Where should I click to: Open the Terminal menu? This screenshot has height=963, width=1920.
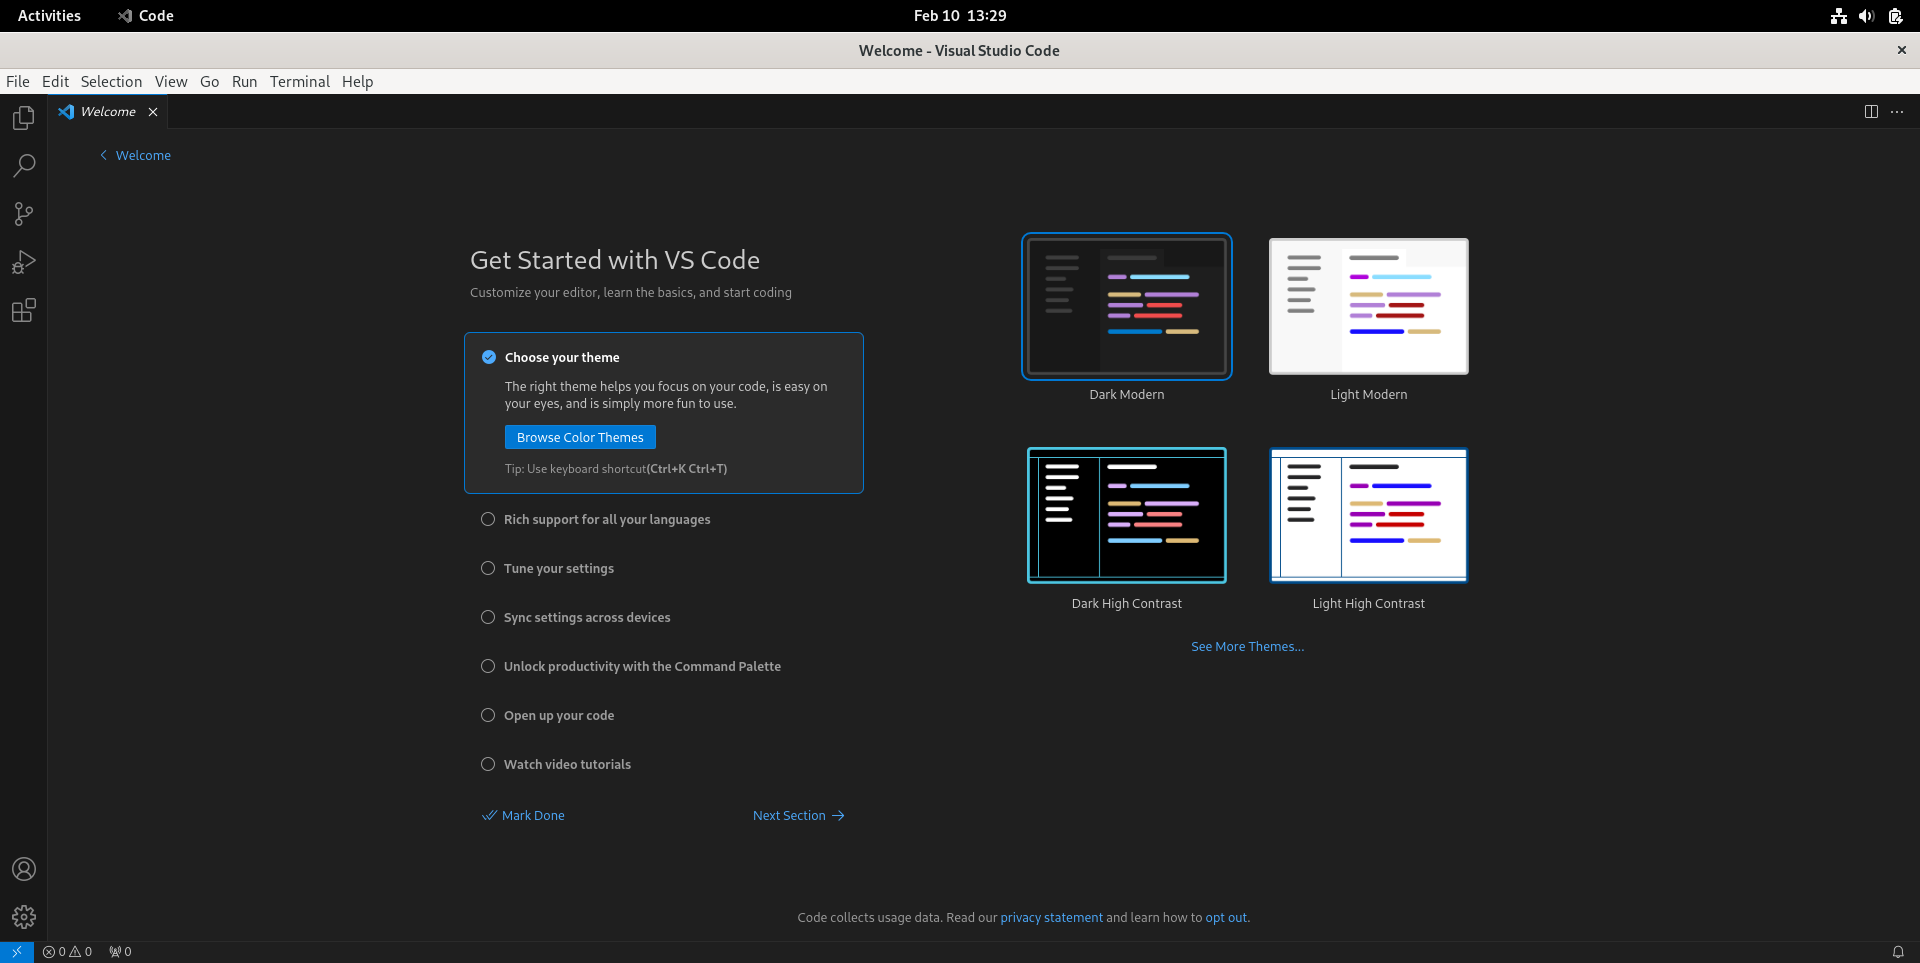pos(299,82)
